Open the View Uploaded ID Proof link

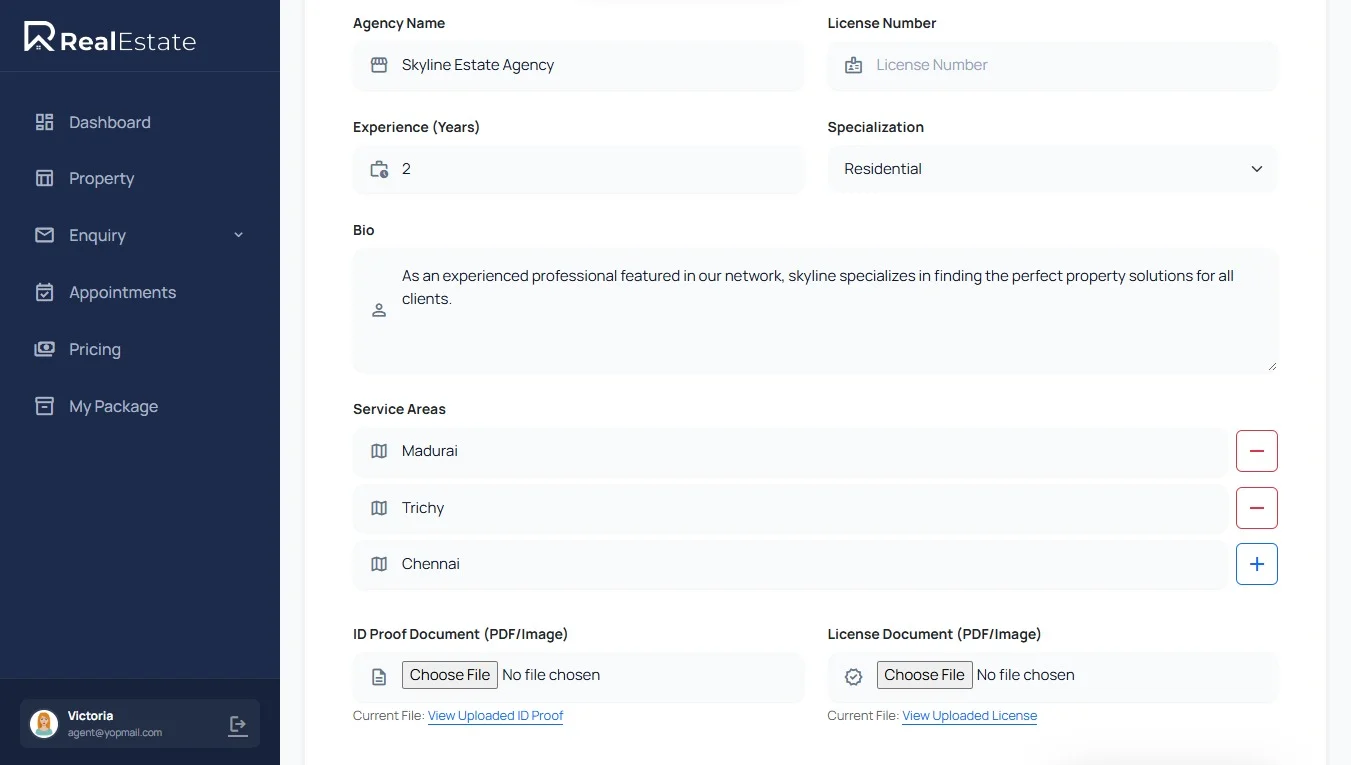495,716
